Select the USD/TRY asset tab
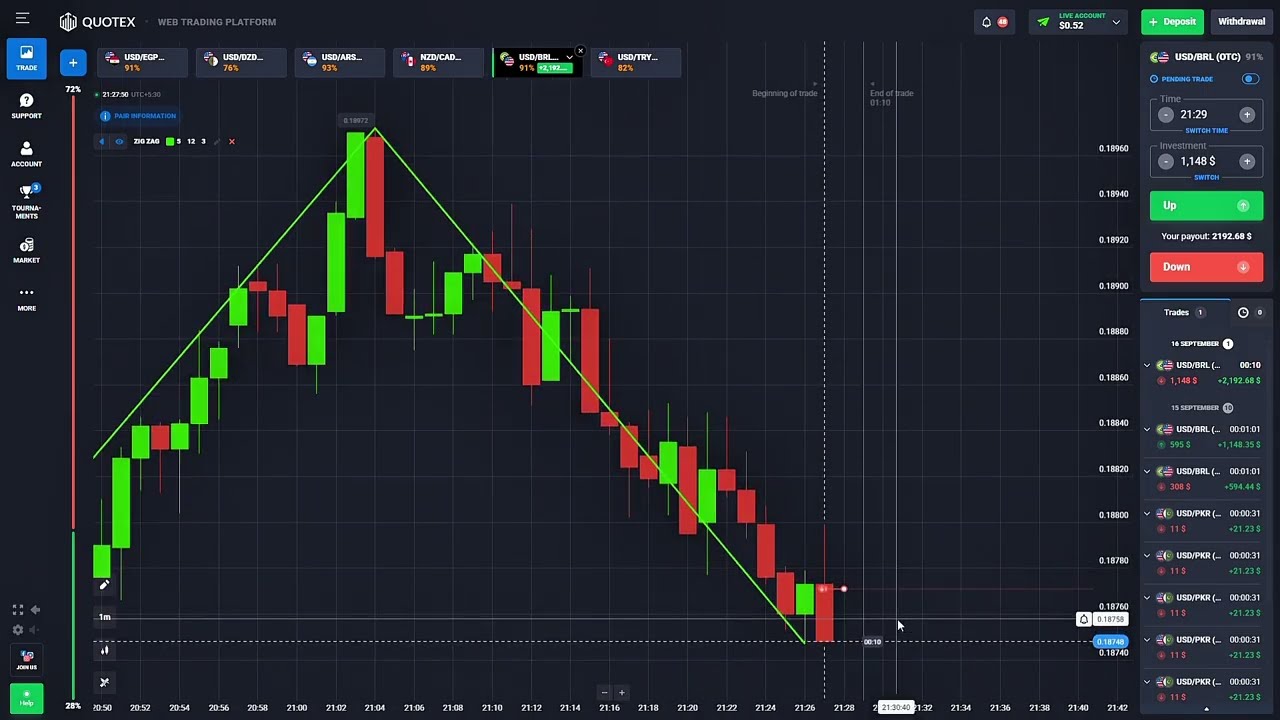The width and height of the screenshot is (1280, 720). coord(637,63)
